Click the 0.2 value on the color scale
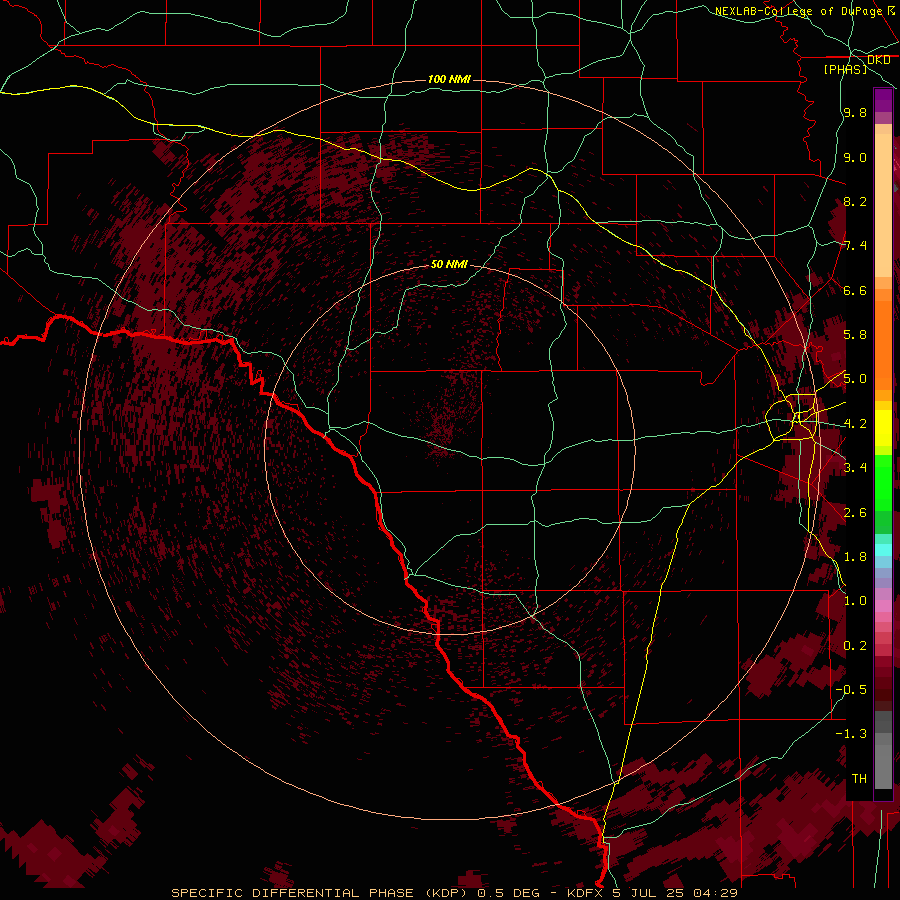This screenshot has height=900, width=900. click(855, 645)
